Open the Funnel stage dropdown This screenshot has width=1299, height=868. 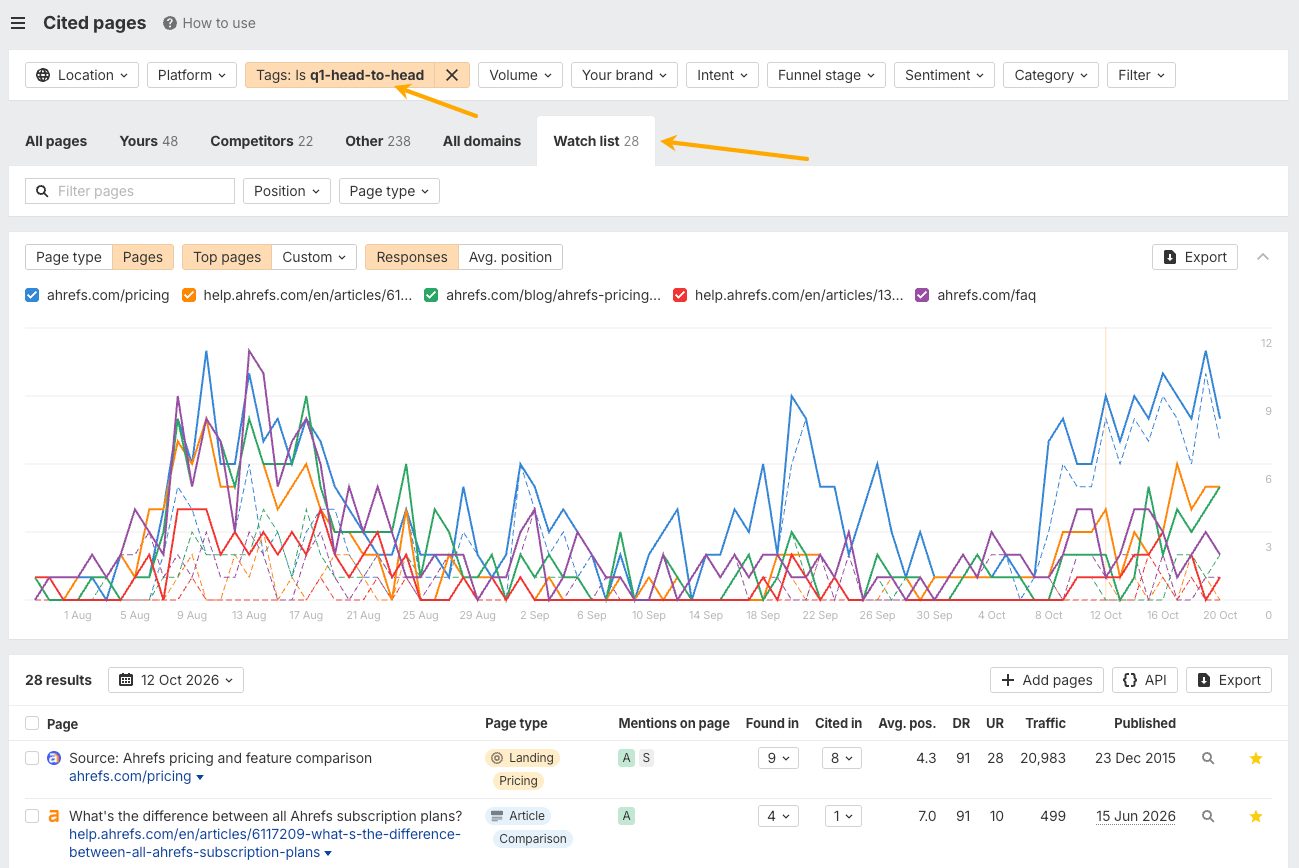[826, 75]
